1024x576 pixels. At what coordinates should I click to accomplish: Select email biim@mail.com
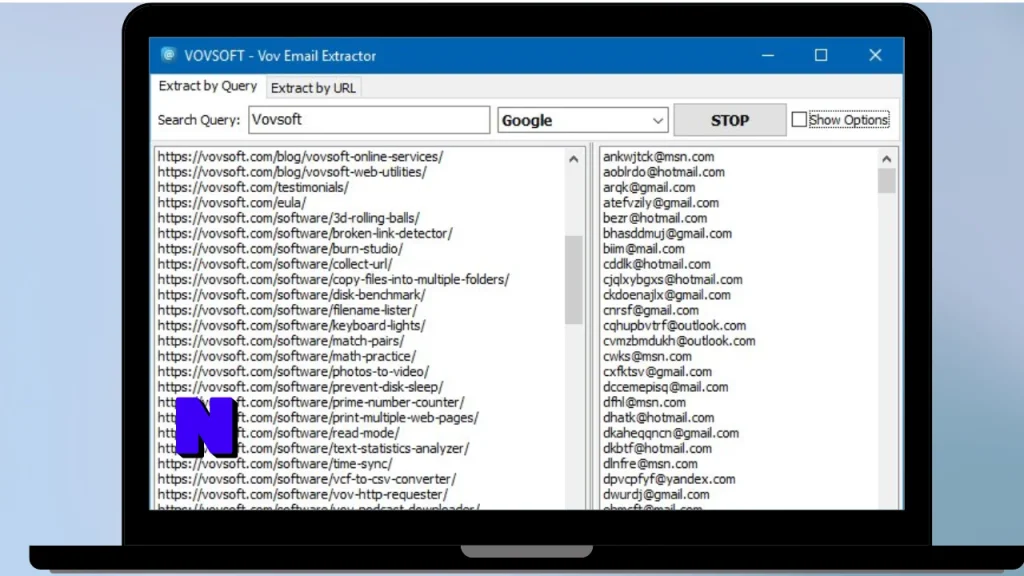644,249
